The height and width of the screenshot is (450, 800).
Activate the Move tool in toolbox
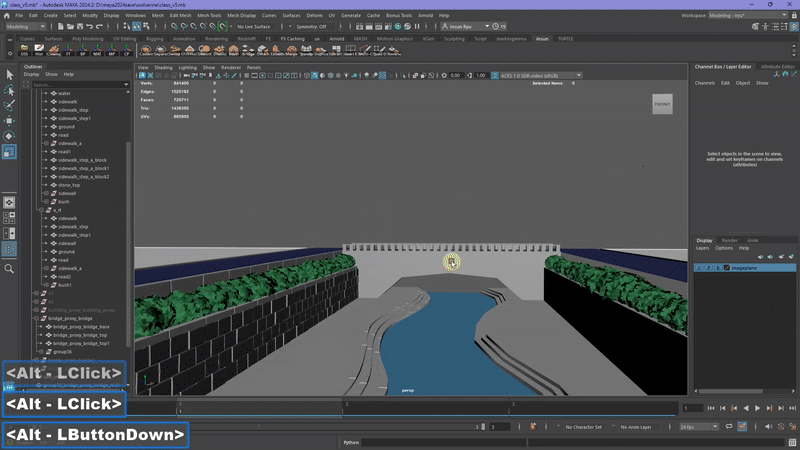pyautogui.click(x=9, y=120)
